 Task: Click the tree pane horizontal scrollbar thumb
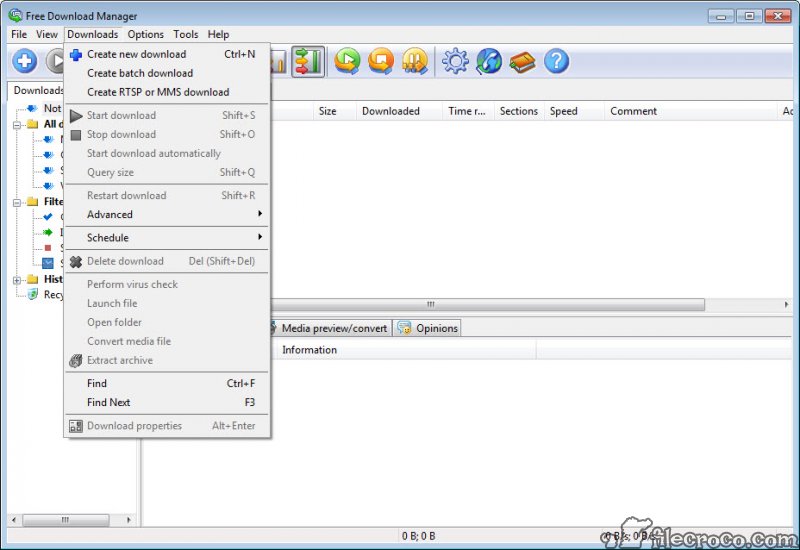65,520
